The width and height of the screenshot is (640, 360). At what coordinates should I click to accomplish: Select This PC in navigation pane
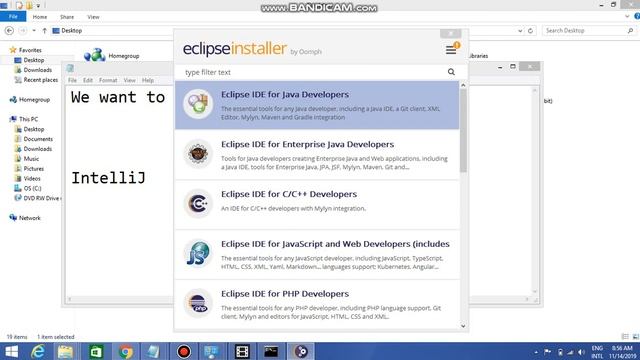point(28,119)
